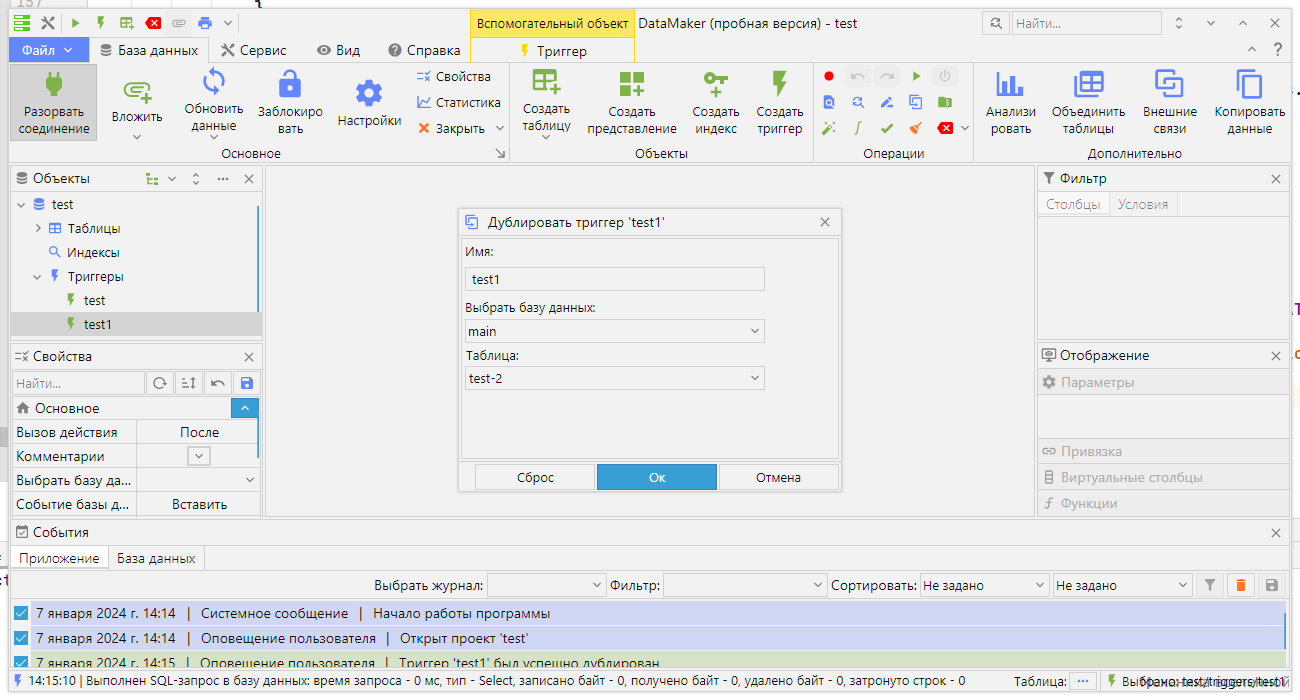The width and height of the screenshot is (1300, 700).
Task: Click Создать представление icon
Action: tap(632, 84)
